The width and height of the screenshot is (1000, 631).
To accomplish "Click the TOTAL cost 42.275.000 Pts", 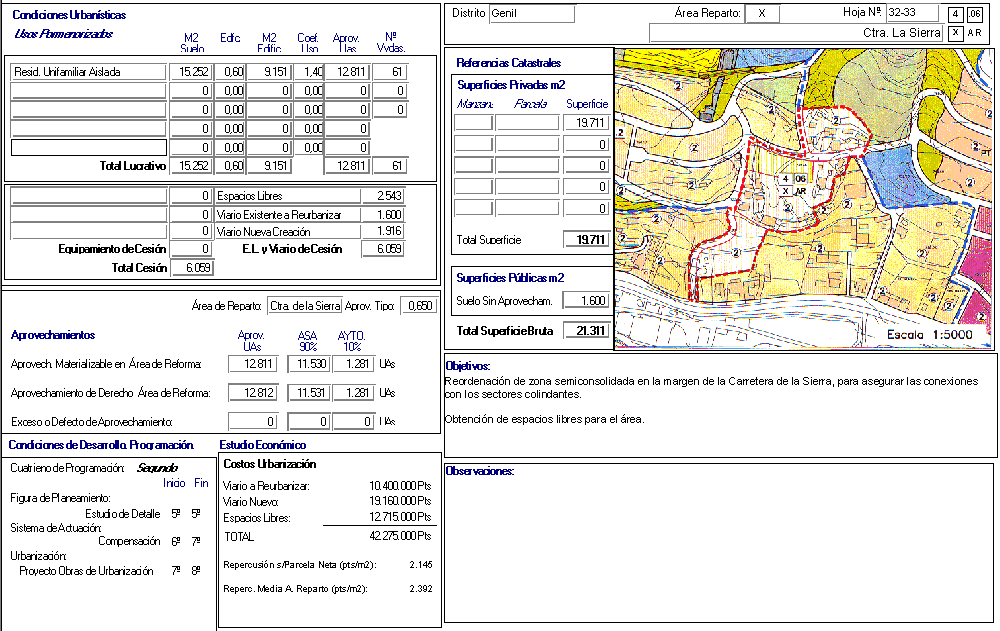I will (400, 537).
